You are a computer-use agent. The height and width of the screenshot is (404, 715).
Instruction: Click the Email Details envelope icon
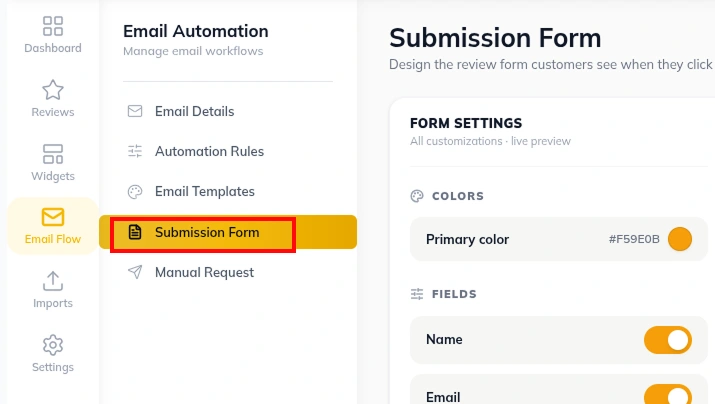tap(135, 111)
